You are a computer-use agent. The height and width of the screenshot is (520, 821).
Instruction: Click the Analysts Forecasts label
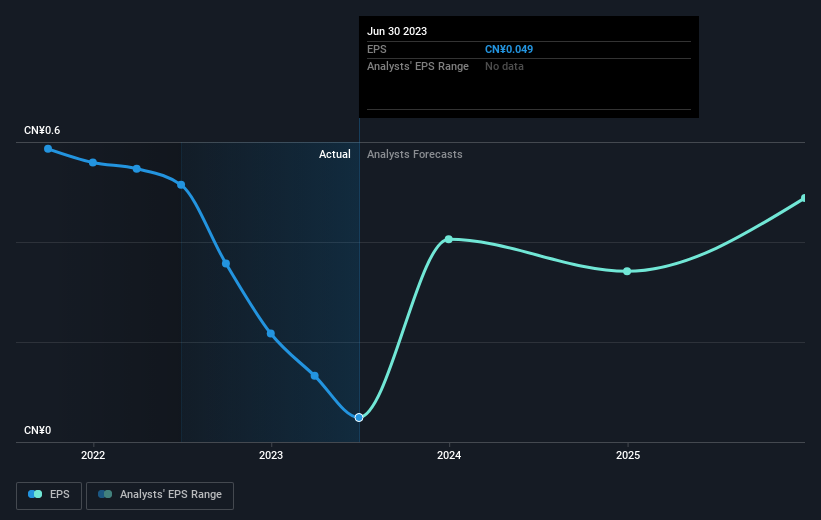click(415, 154)
